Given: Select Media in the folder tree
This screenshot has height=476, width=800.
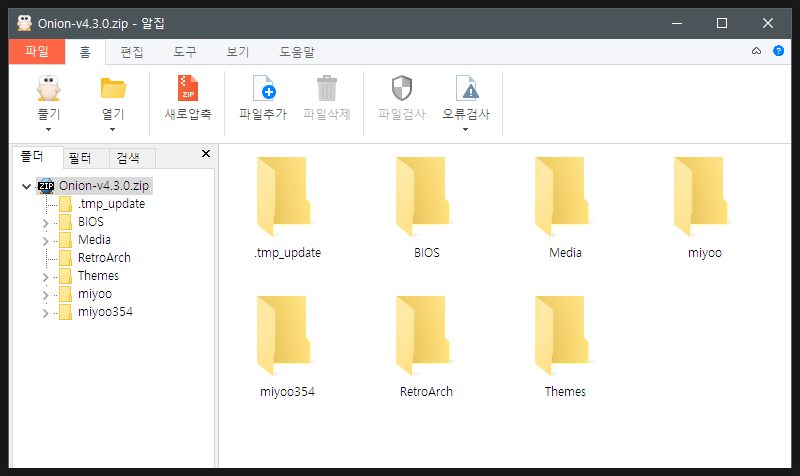Looking at the screenshot, I should tap(94, 240).
